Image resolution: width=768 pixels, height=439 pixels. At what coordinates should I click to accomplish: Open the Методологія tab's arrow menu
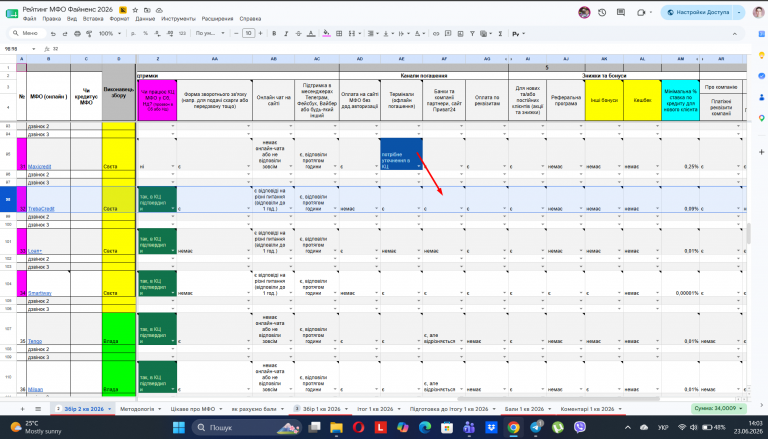(158, 409)
